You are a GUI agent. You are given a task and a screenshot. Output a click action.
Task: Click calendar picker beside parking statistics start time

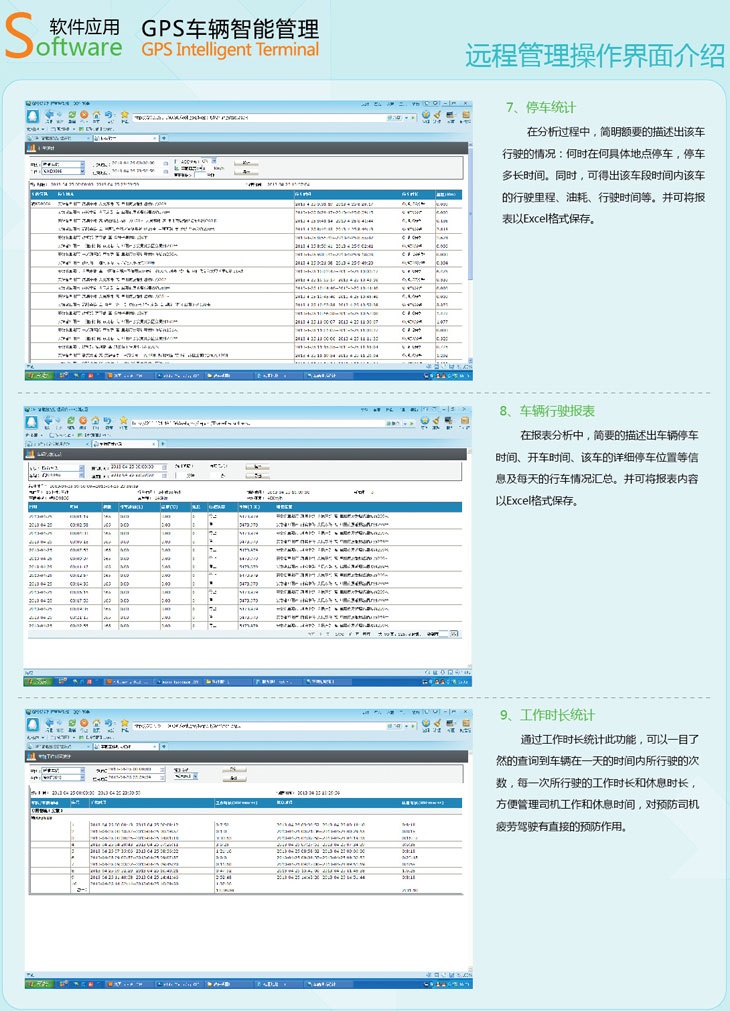click(163, 162)
